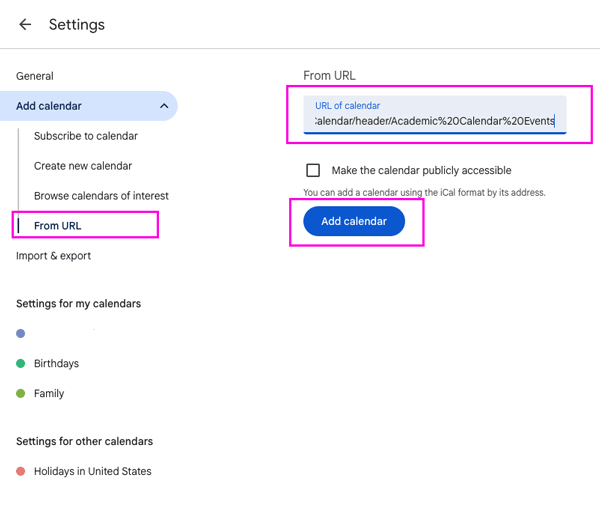
Task: Click the Settings page title
Action: pos(77,25)
